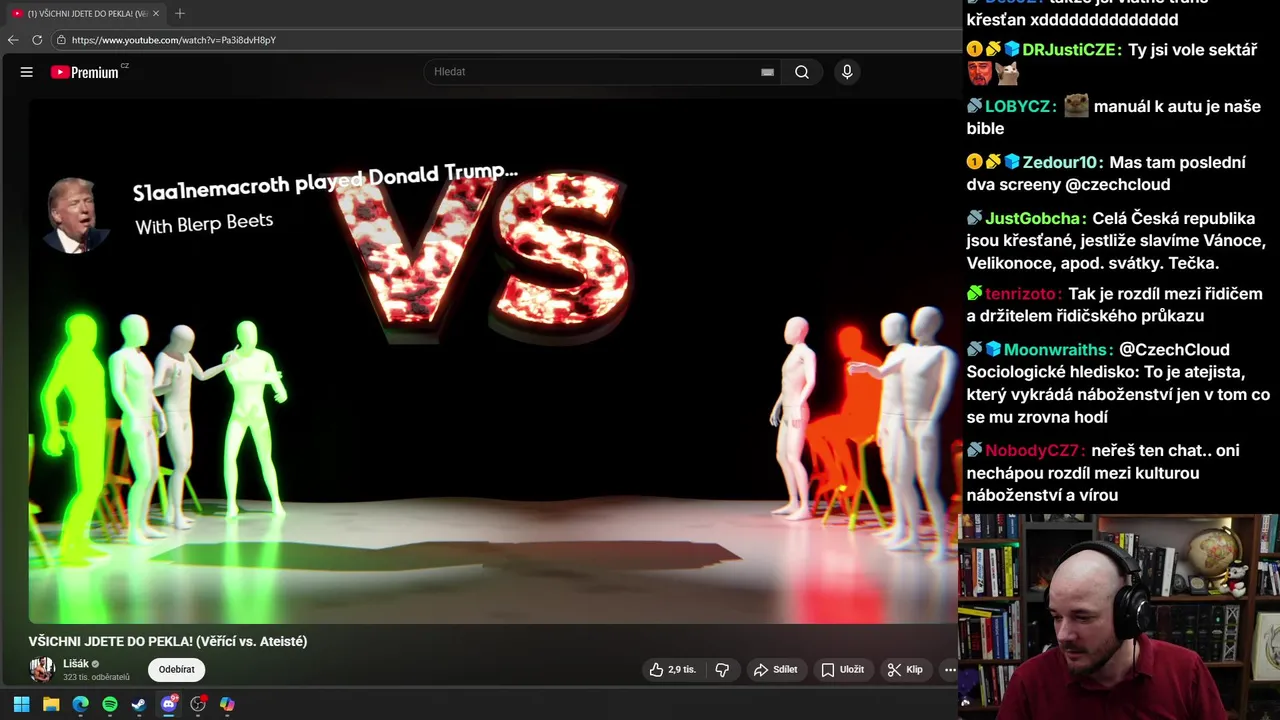This screenshot has height=720, width=1280.
Task: Click username Moonwraiths in chat
Action: coord(1057,350)
